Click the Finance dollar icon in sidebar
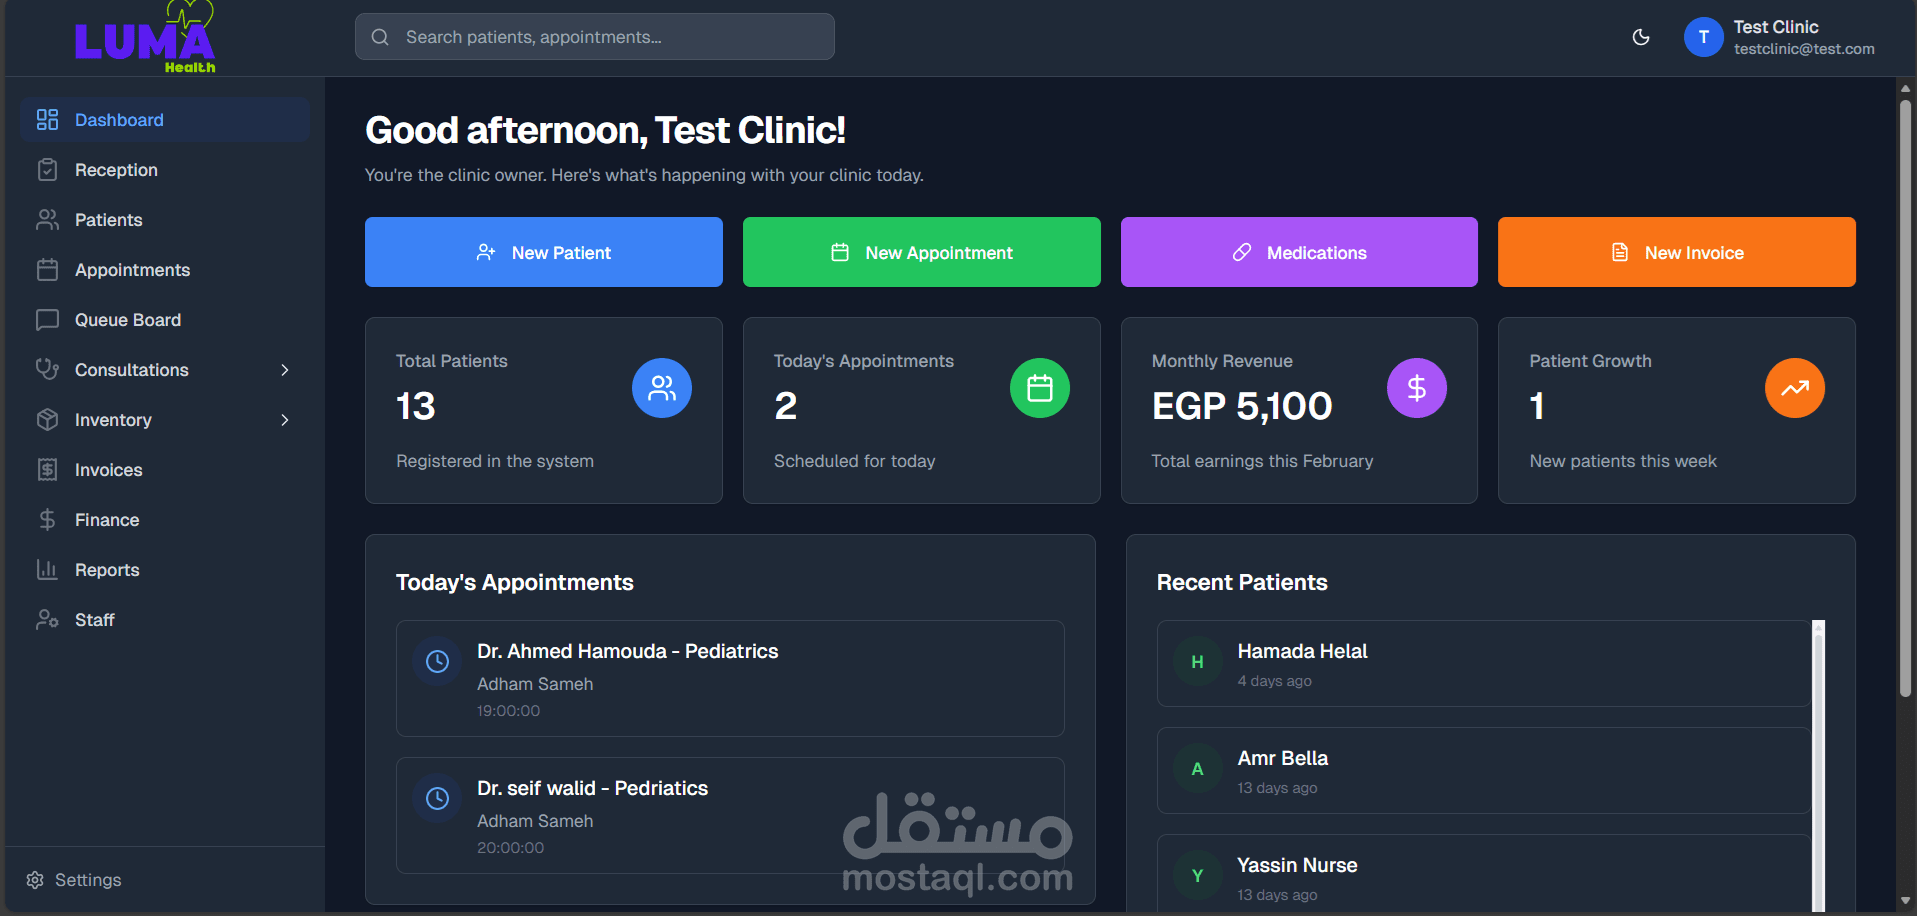Viewport: 1917px width, 916px height. pos(47,520)
